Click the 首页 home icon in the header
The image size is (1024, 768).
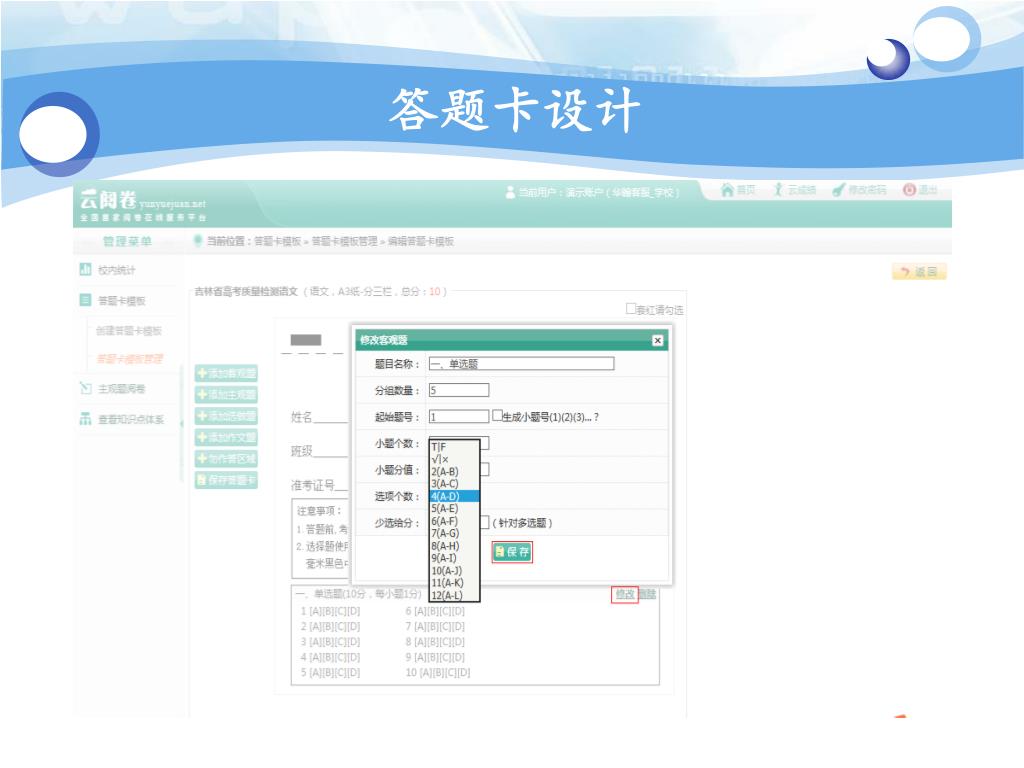(x=727, y=190)
